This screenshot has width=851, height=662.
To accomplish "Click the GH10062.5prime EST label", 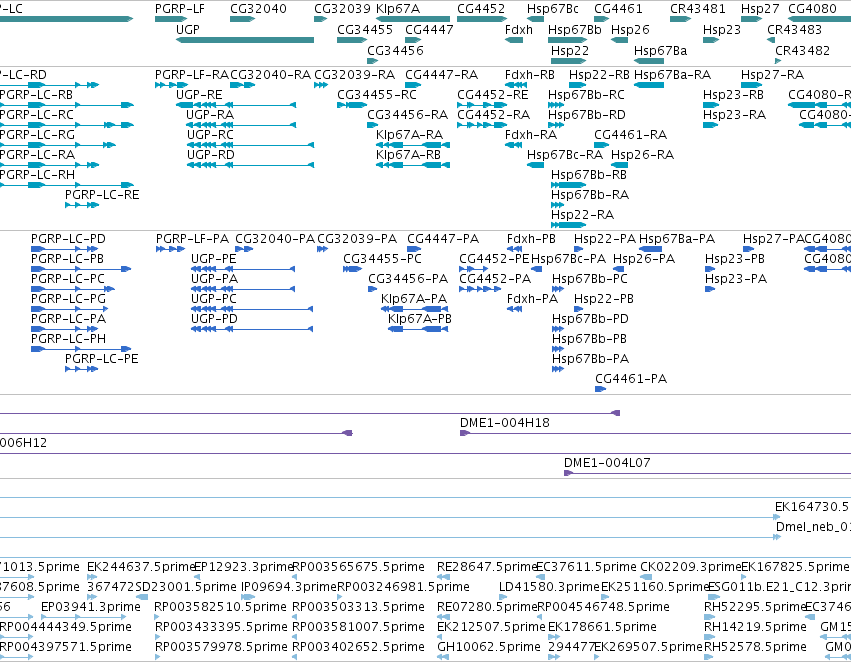I will click(x=488, y=647).
